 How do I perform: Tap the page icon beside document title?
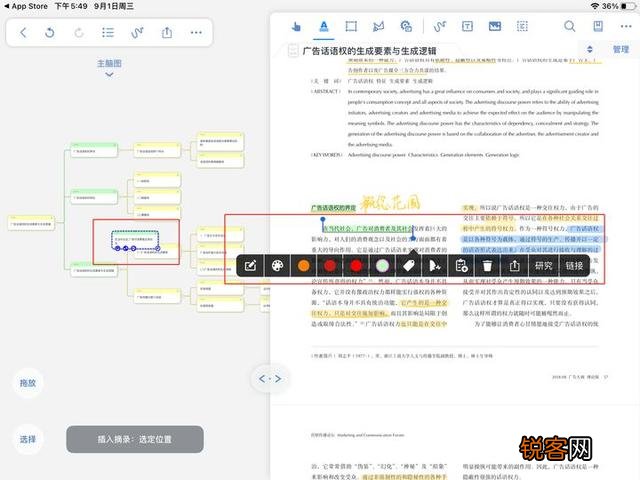click(x=293, y=51)
